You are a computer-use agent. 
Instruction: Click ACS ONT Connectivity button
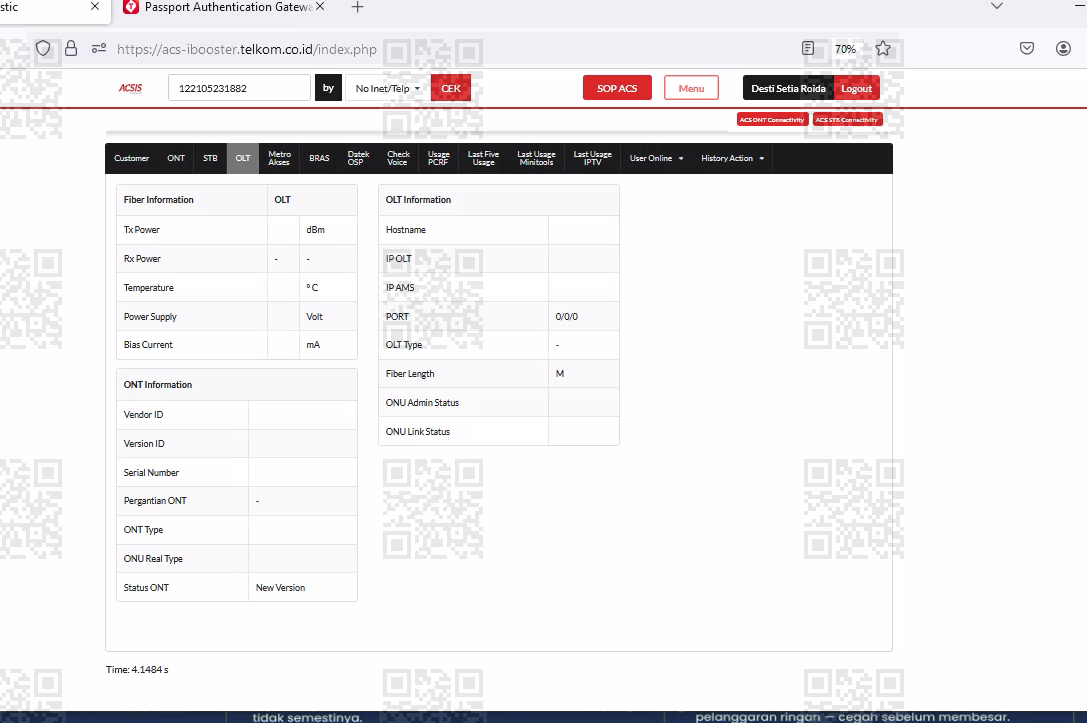coord(772,119)
